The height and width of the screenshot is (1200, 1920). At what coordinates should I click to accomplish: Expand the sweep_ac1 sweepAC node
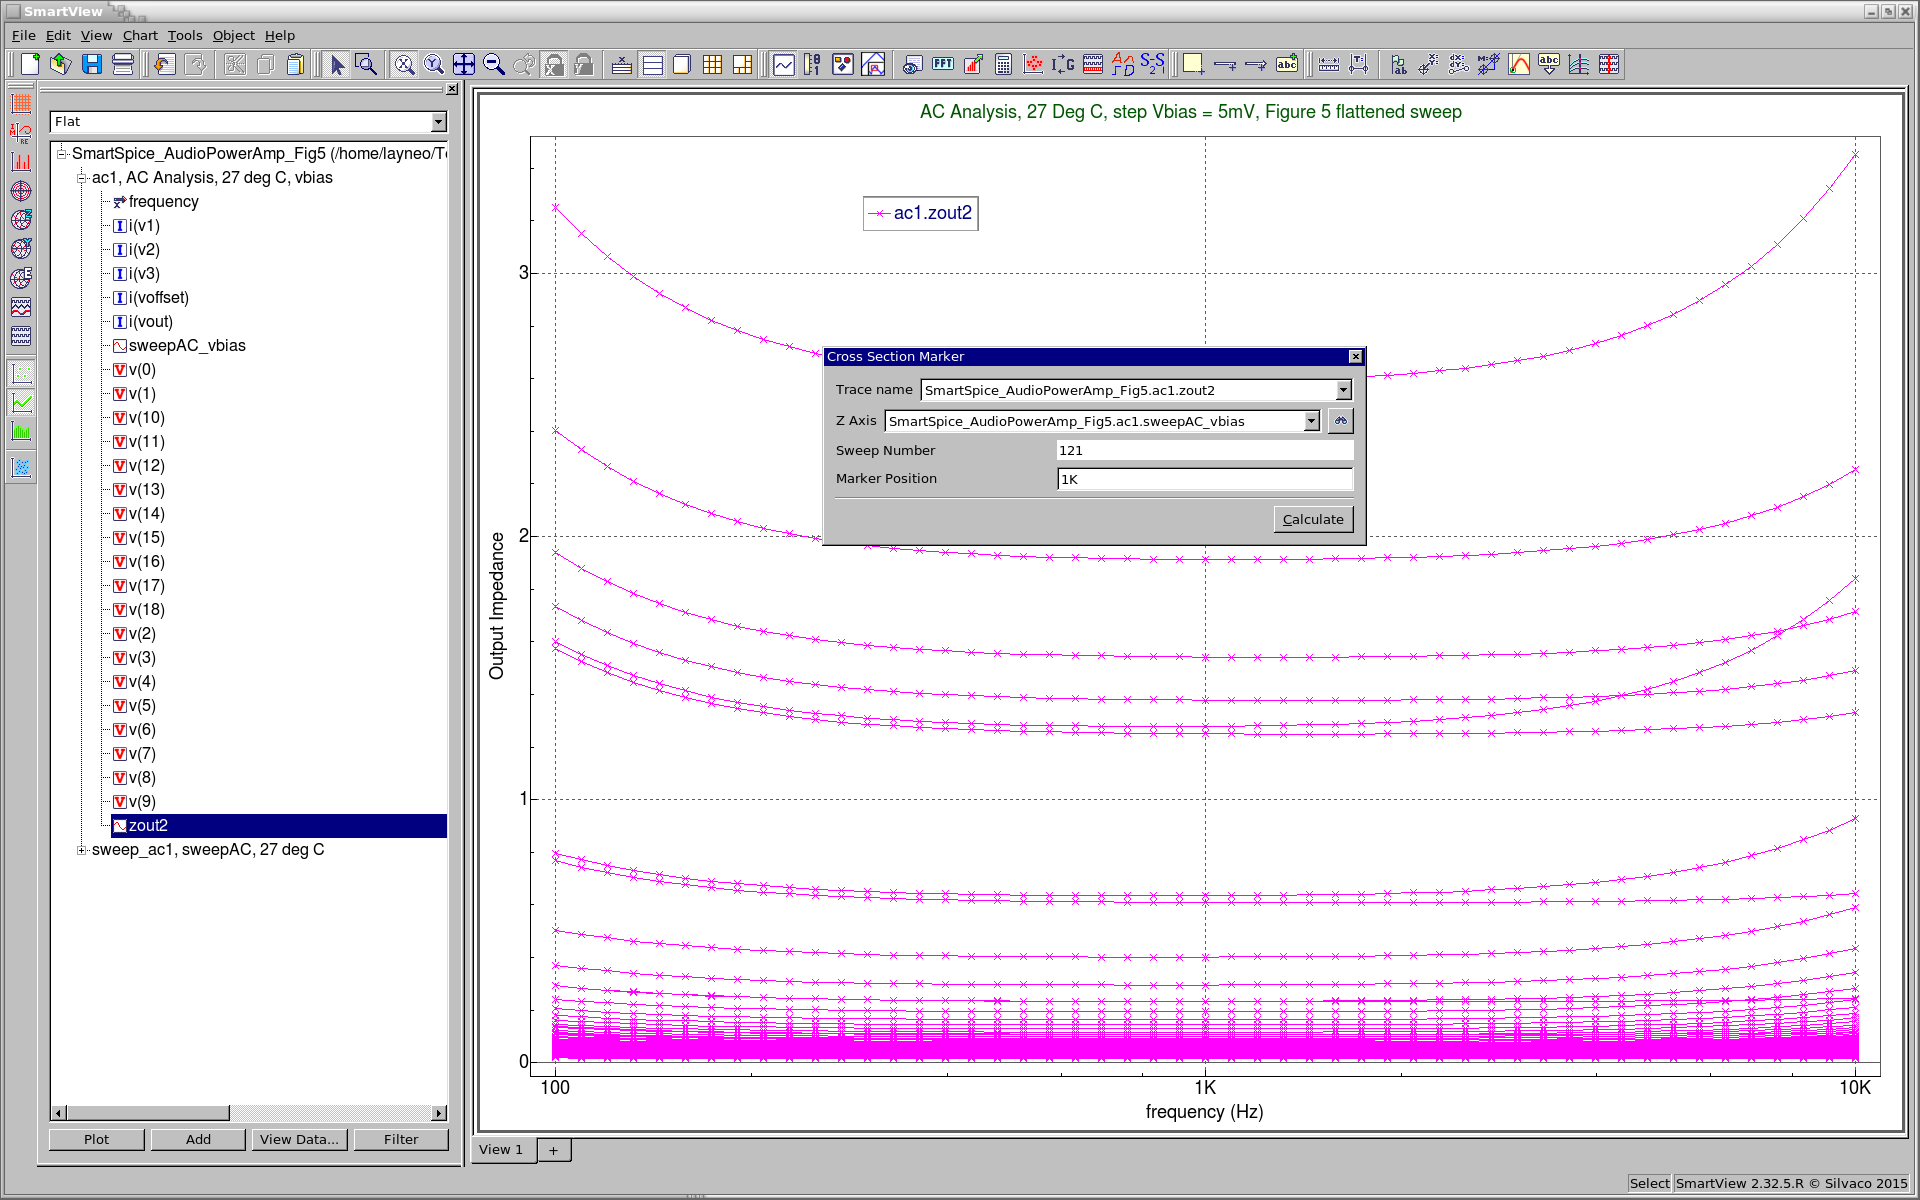82,850
